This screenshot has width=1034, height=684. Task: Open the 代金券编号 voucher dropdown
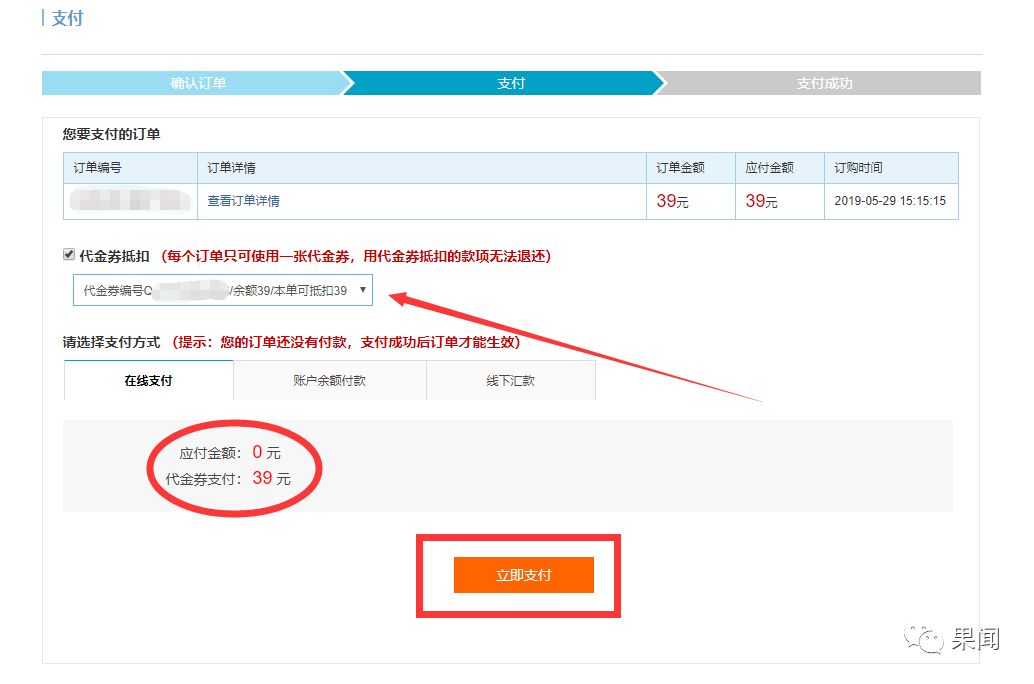pos(220,291)
